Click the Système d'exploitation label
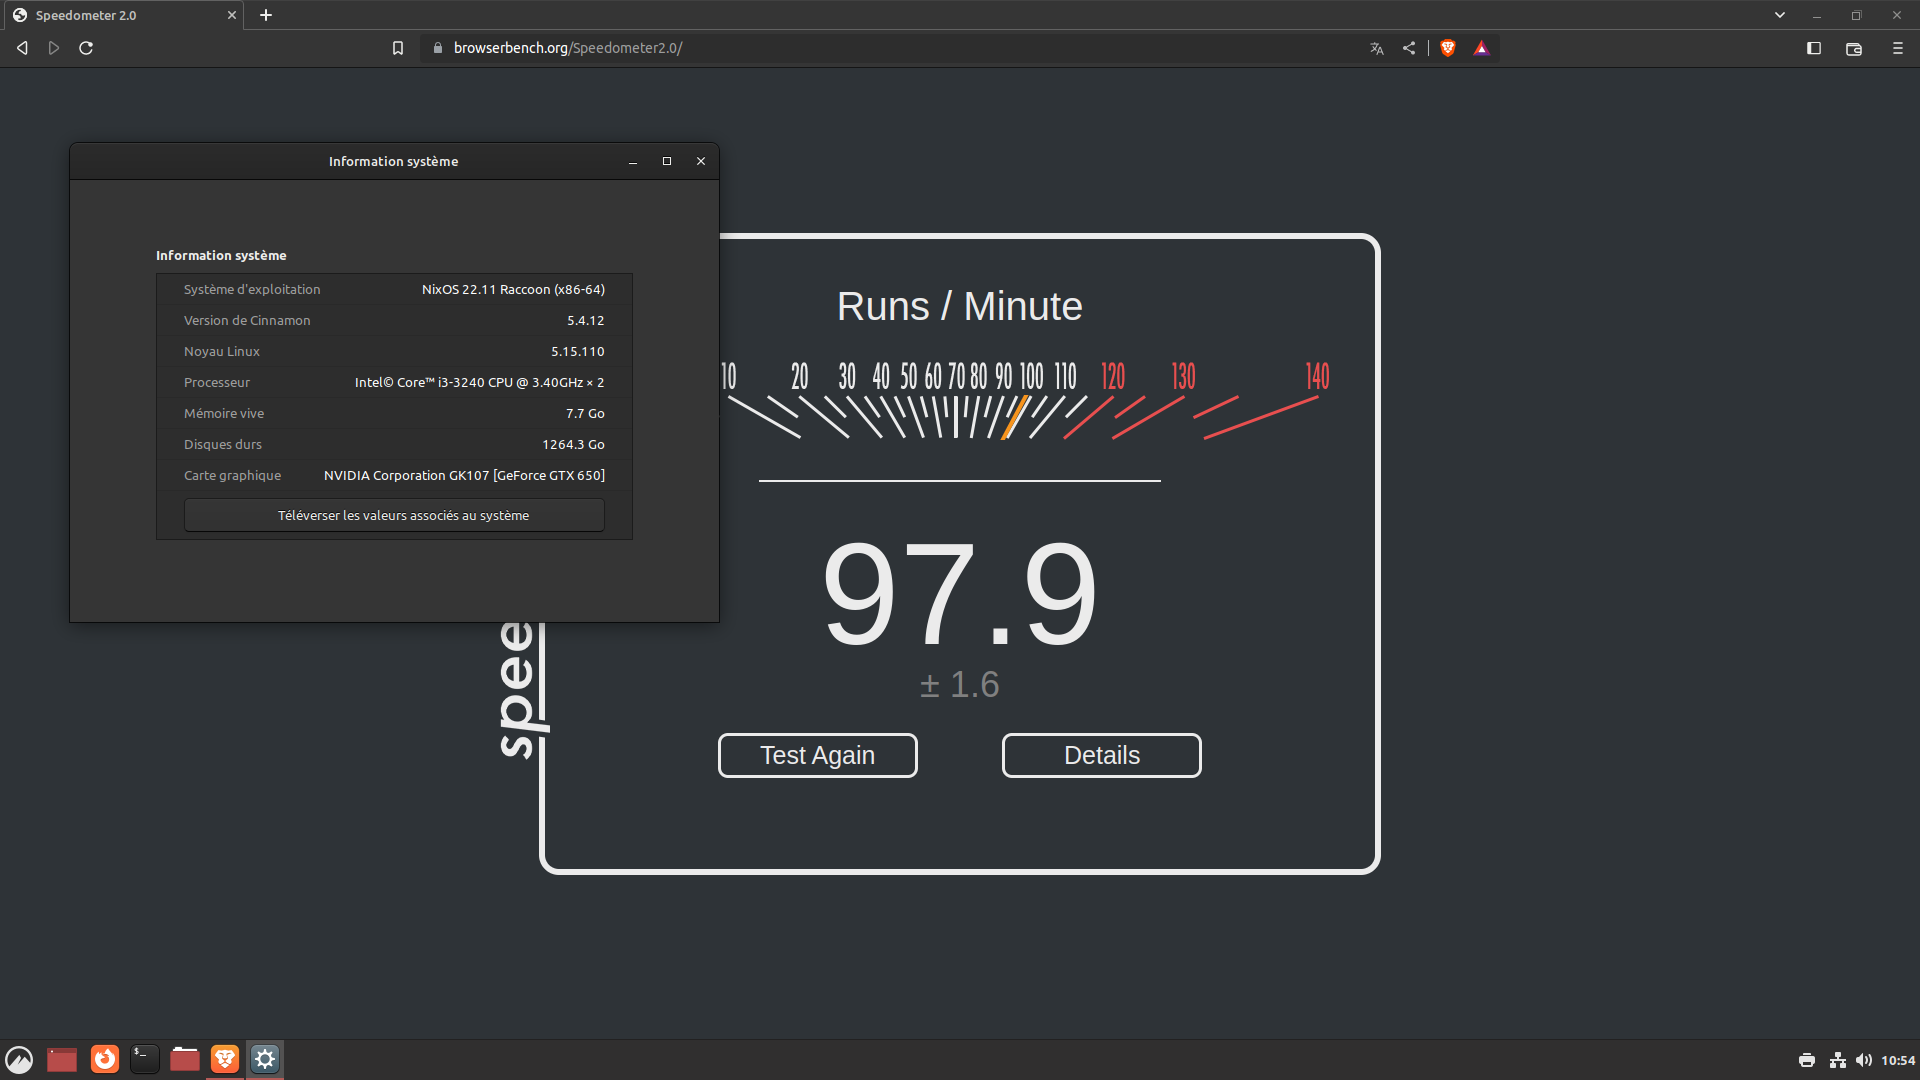Screen dimensions: 1920x1080 (x=252, y=289)
